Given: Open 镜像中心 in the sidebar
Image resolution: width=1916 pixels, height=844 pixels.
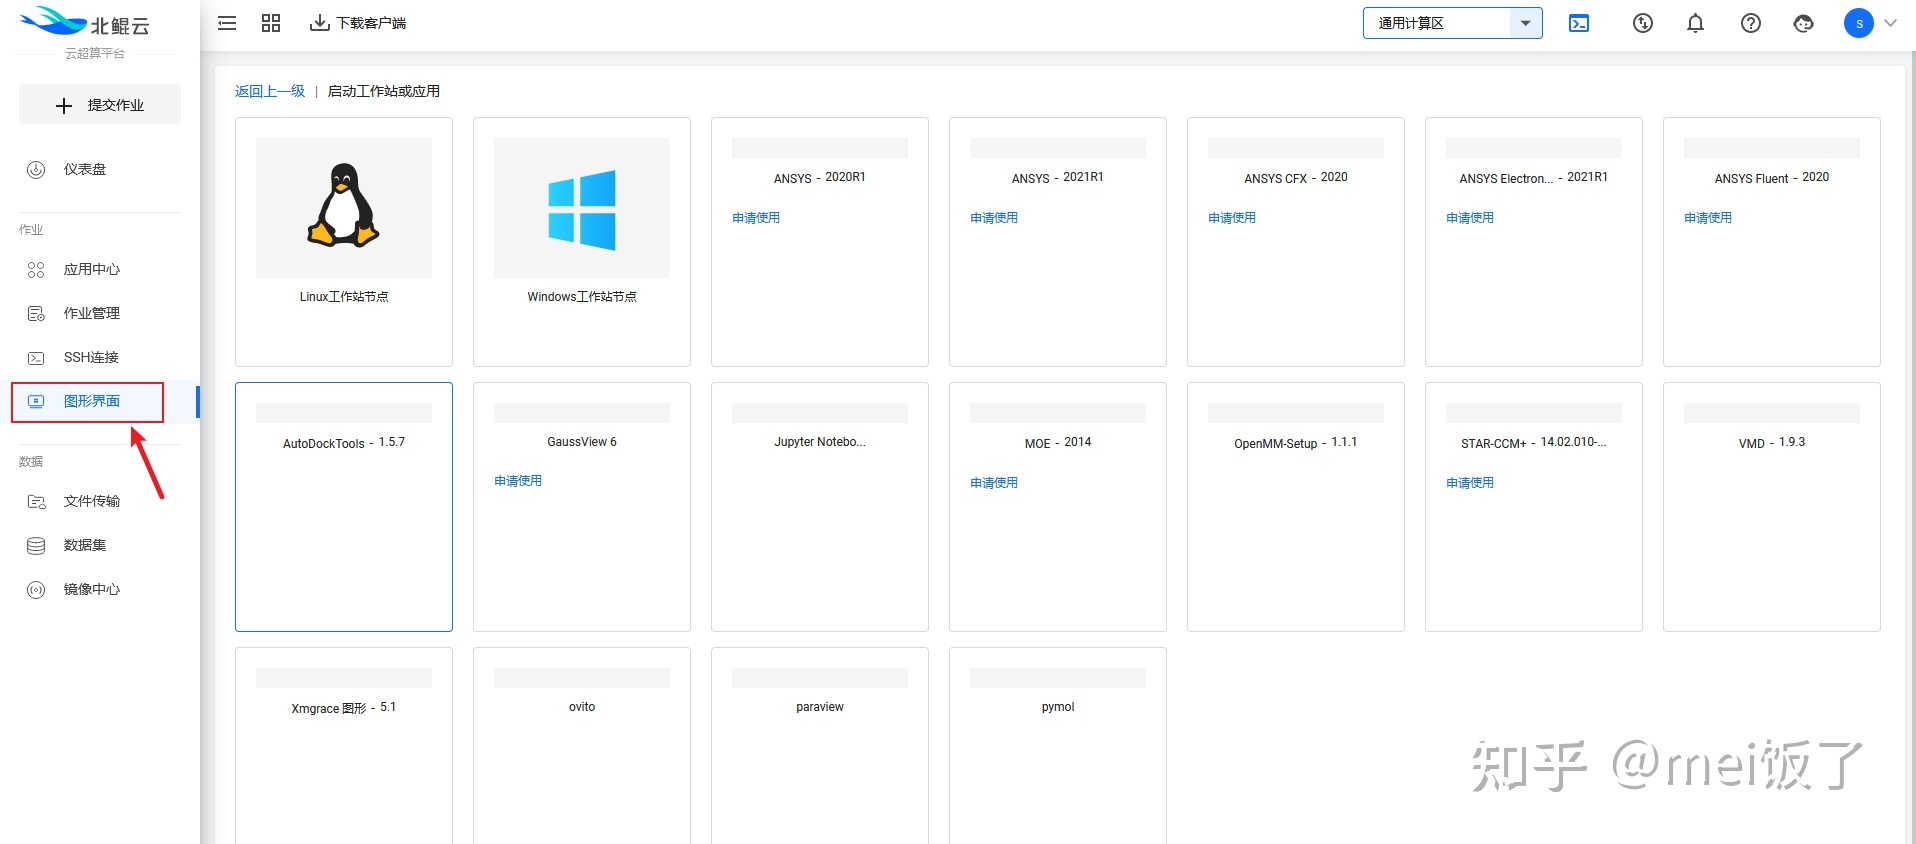Looking at the screenshot, I should click(x=92, y=590).
